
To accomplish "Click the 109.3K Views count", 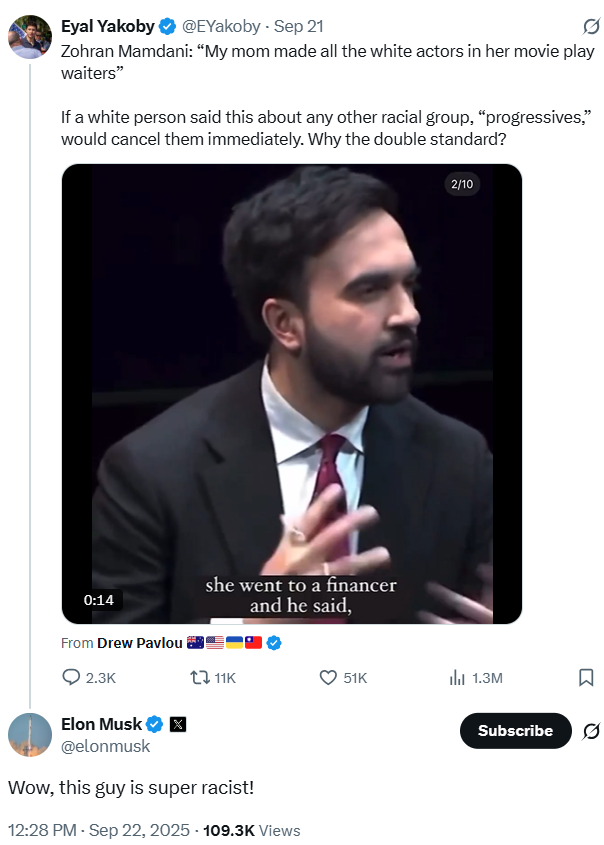I will [x=251, y=830].
